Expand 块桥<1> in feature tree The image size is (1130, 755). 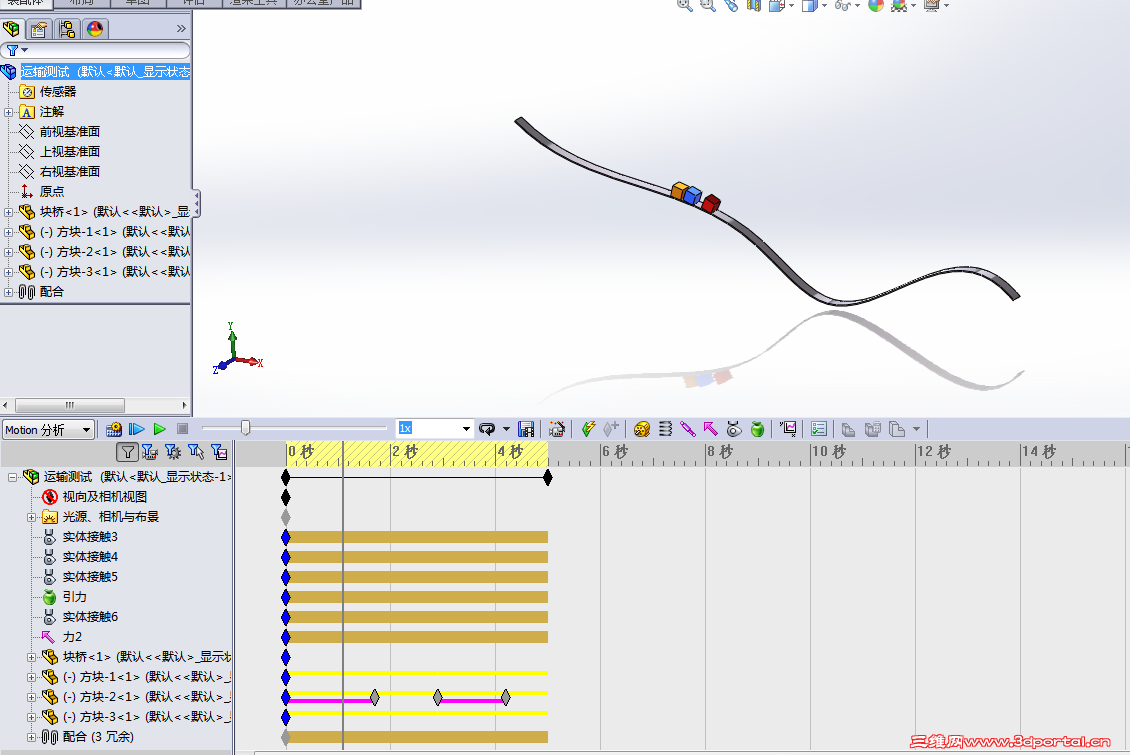coord(9,212)
